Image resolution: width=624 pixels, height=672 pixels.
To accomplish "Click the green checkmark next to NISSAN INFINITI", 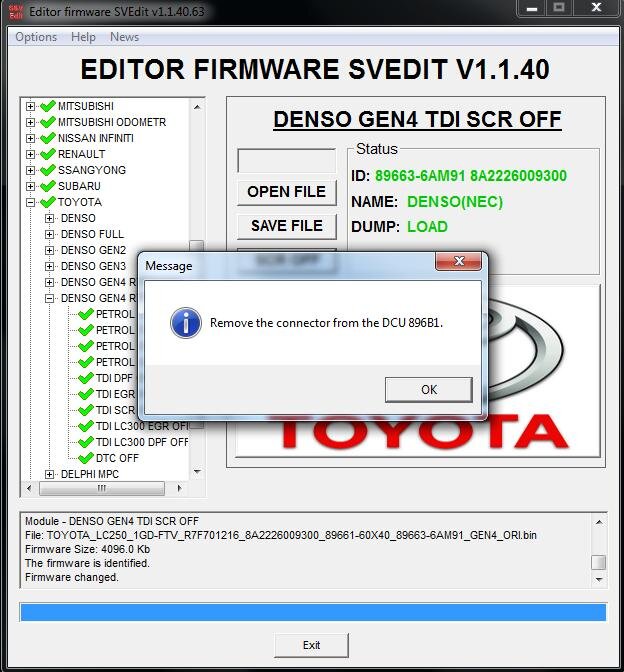I will tap(48, 138).
